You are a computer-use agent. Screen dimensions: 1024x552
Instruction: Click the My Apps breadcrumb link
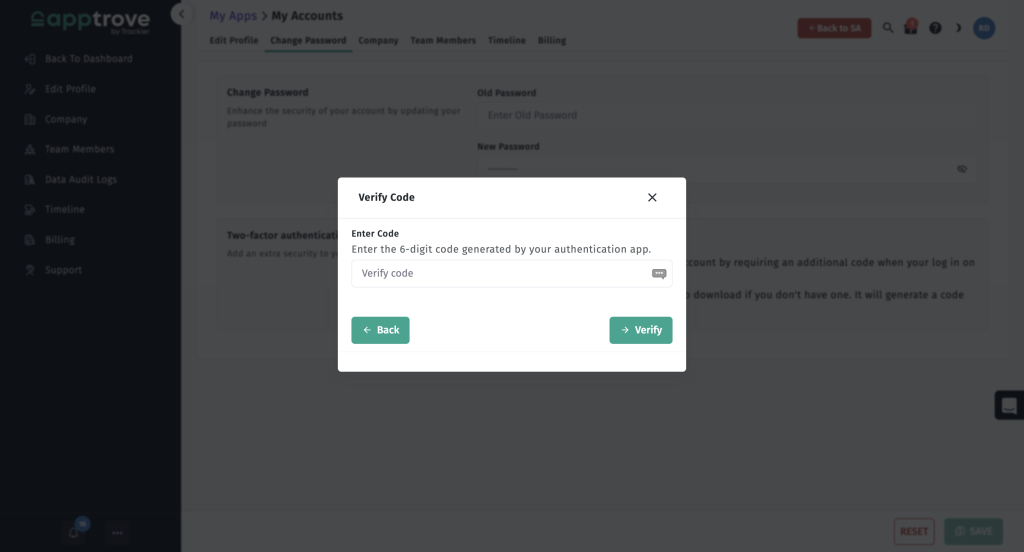(x=232, y=16)
